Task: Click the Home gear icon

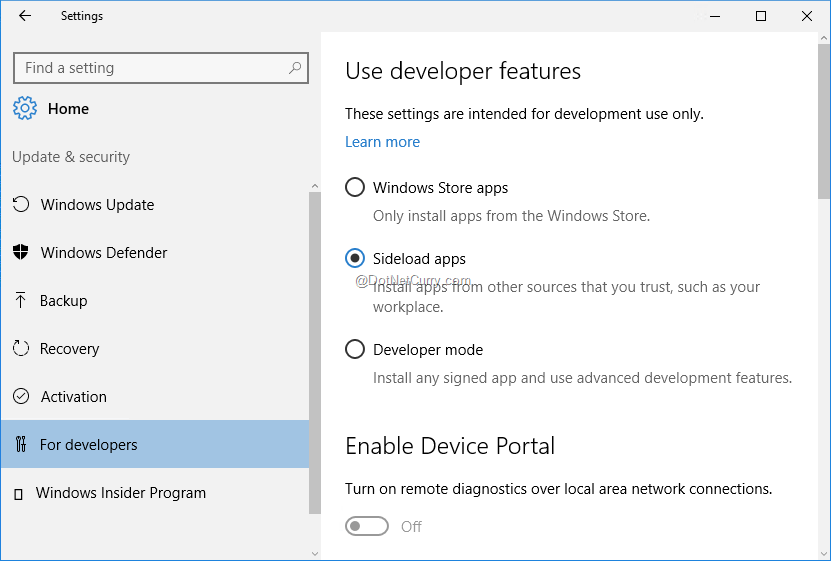Action: click(x=25, y=108)
